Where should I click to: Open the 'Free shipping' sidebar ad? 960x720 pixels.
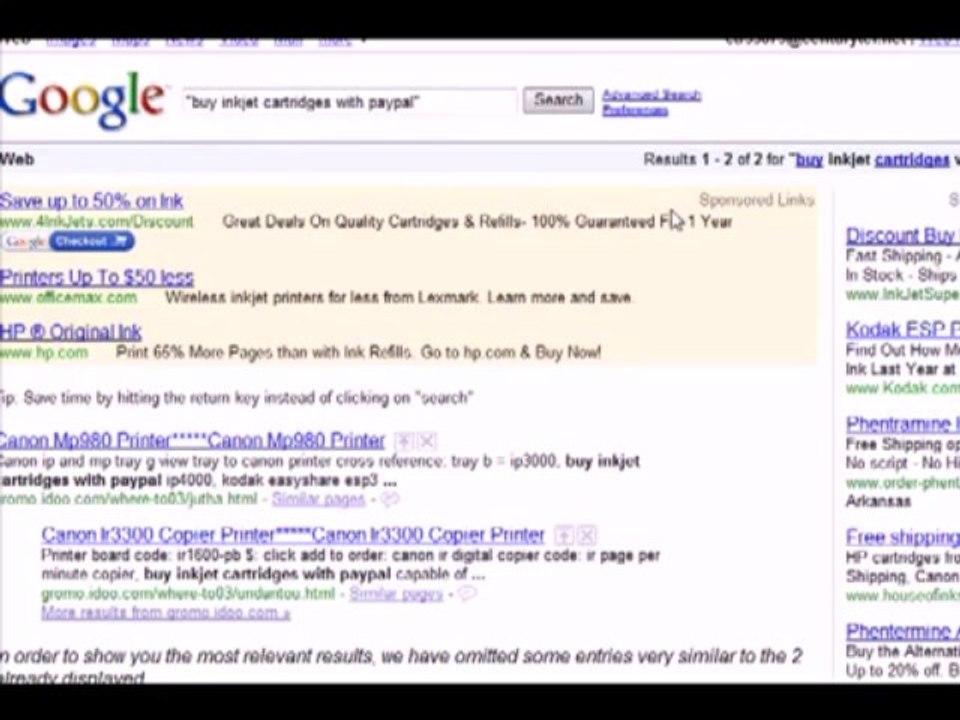(903, 538)
